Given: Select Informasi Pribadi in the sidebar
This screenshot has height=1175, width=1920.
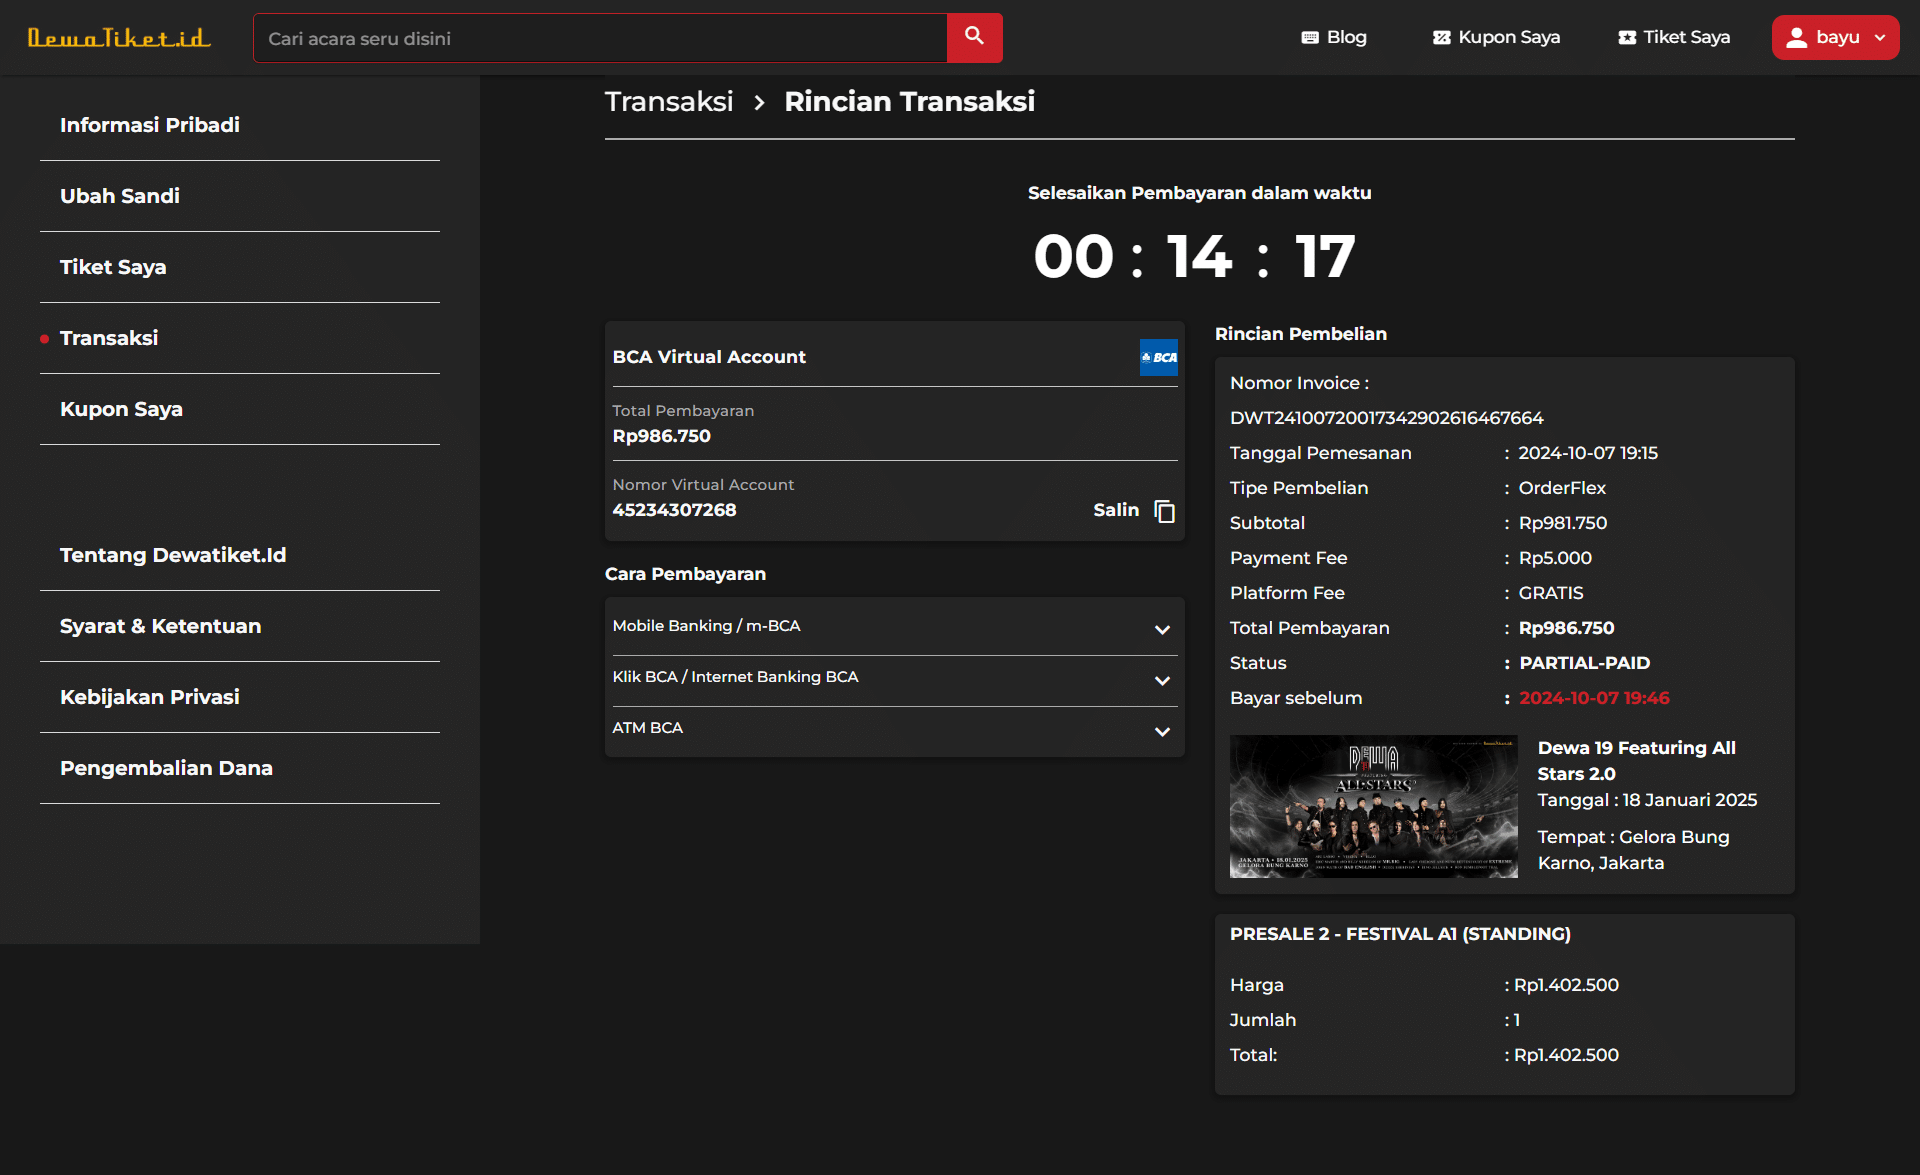Looking at the screenshot, I should click(x=150, y=125).
